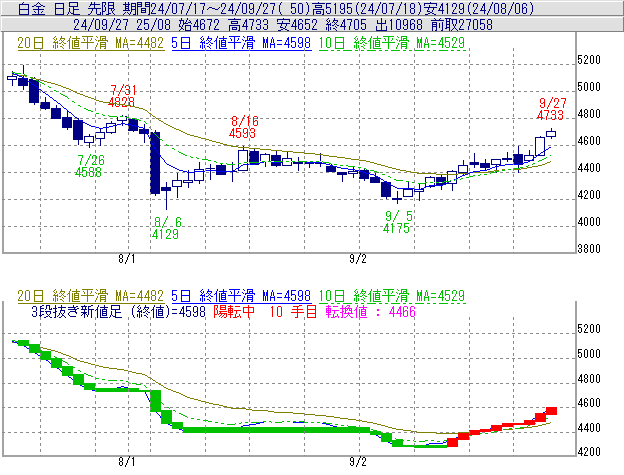This screenshot has width=624, height=475.
Task: Click the 8/16 4593 high label
Action: pyautogui.click(x=244, y=127)
